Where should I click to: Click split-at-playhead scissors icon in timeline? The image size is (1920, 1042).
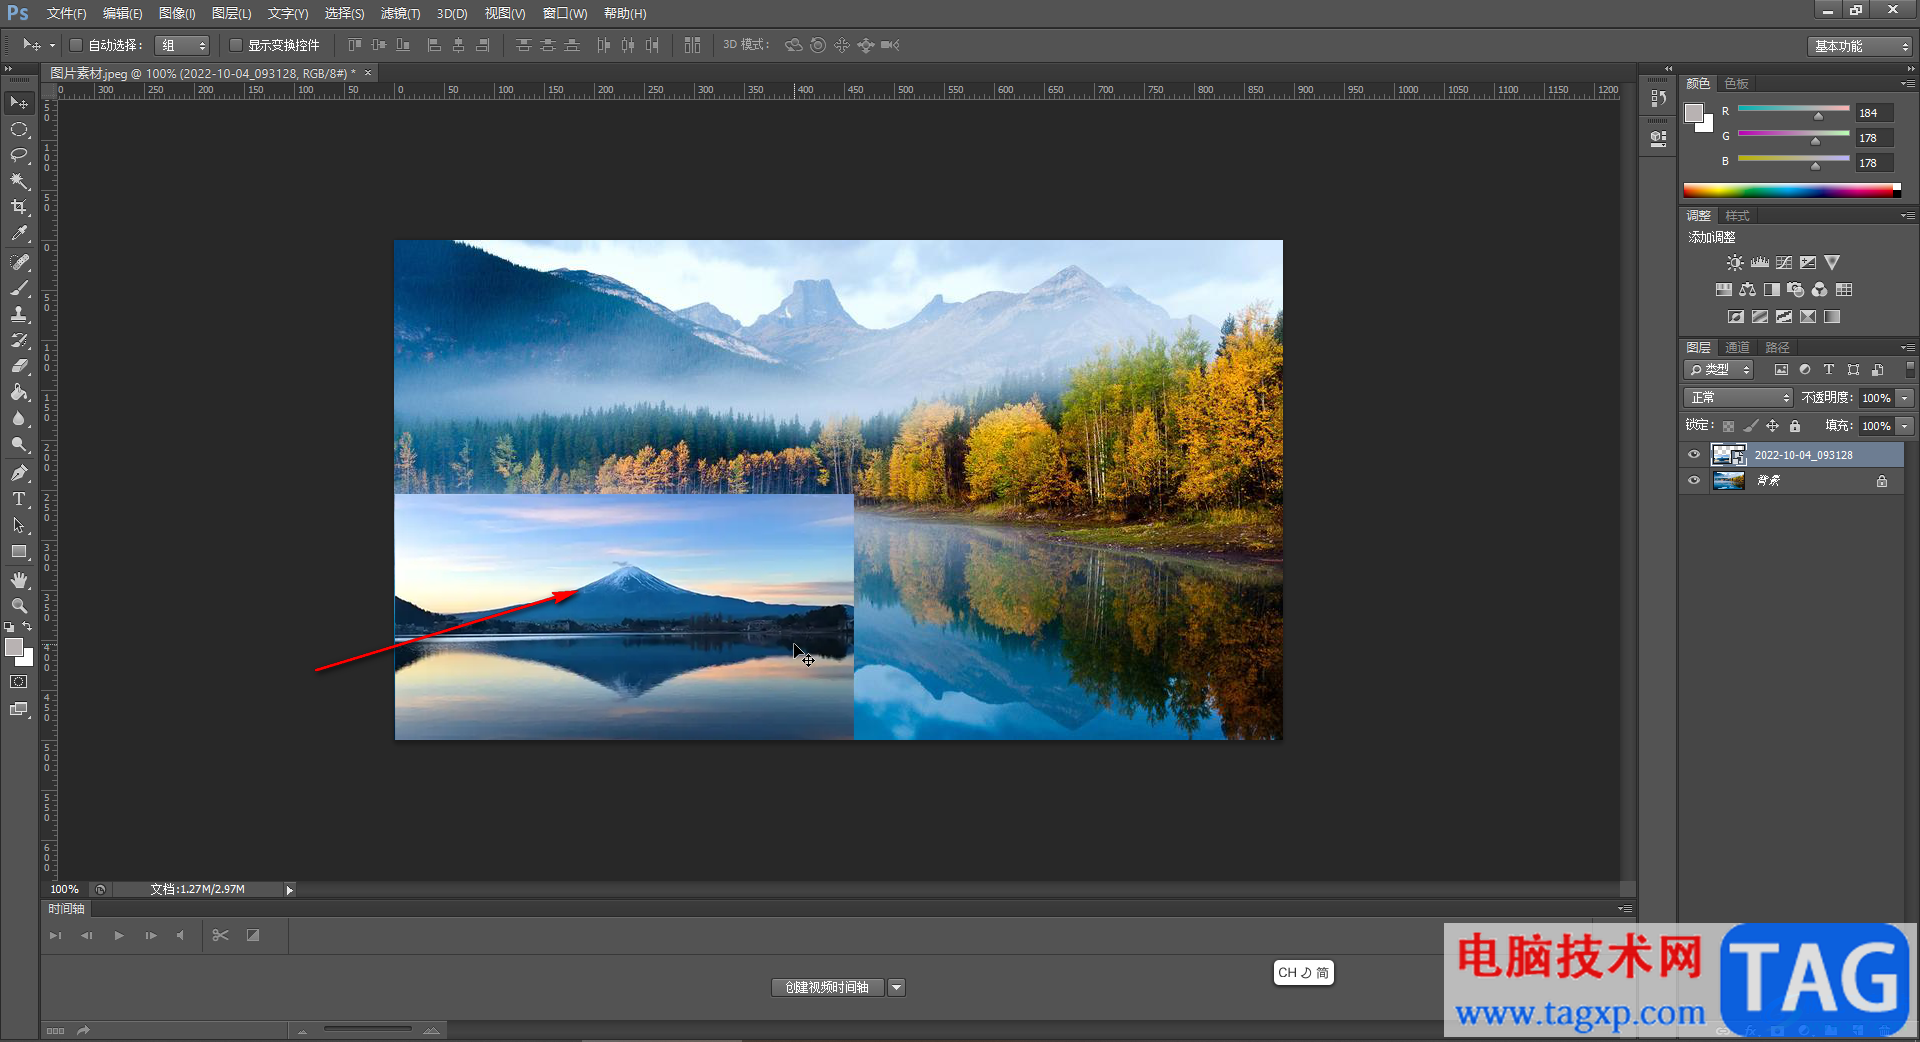pyautogui.click(x=221, y=935)
